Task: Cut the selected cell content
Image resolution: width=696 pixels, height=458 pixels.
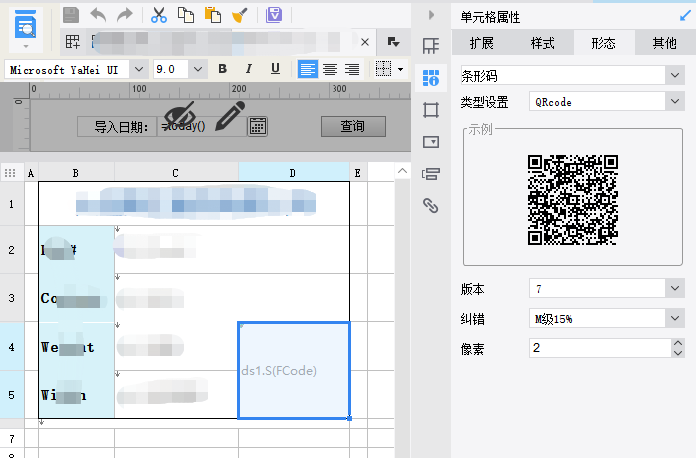Action: point(158,15)
